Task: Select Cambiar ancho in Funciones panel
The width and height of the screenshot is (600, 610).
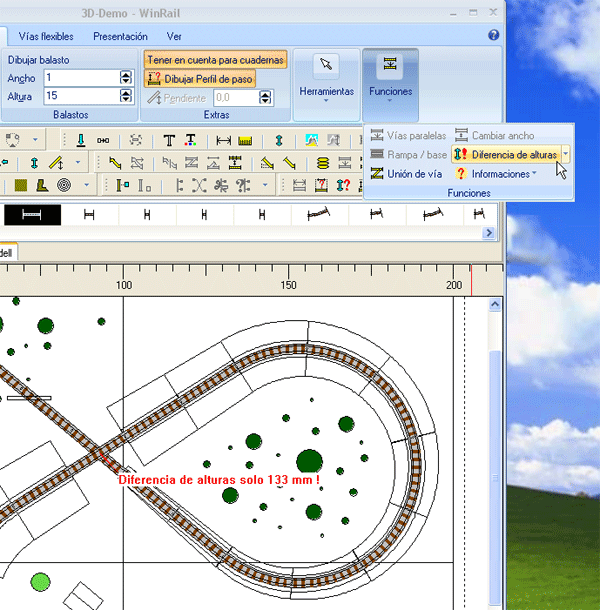Action: pyautogui.click(x=495, y=135)
